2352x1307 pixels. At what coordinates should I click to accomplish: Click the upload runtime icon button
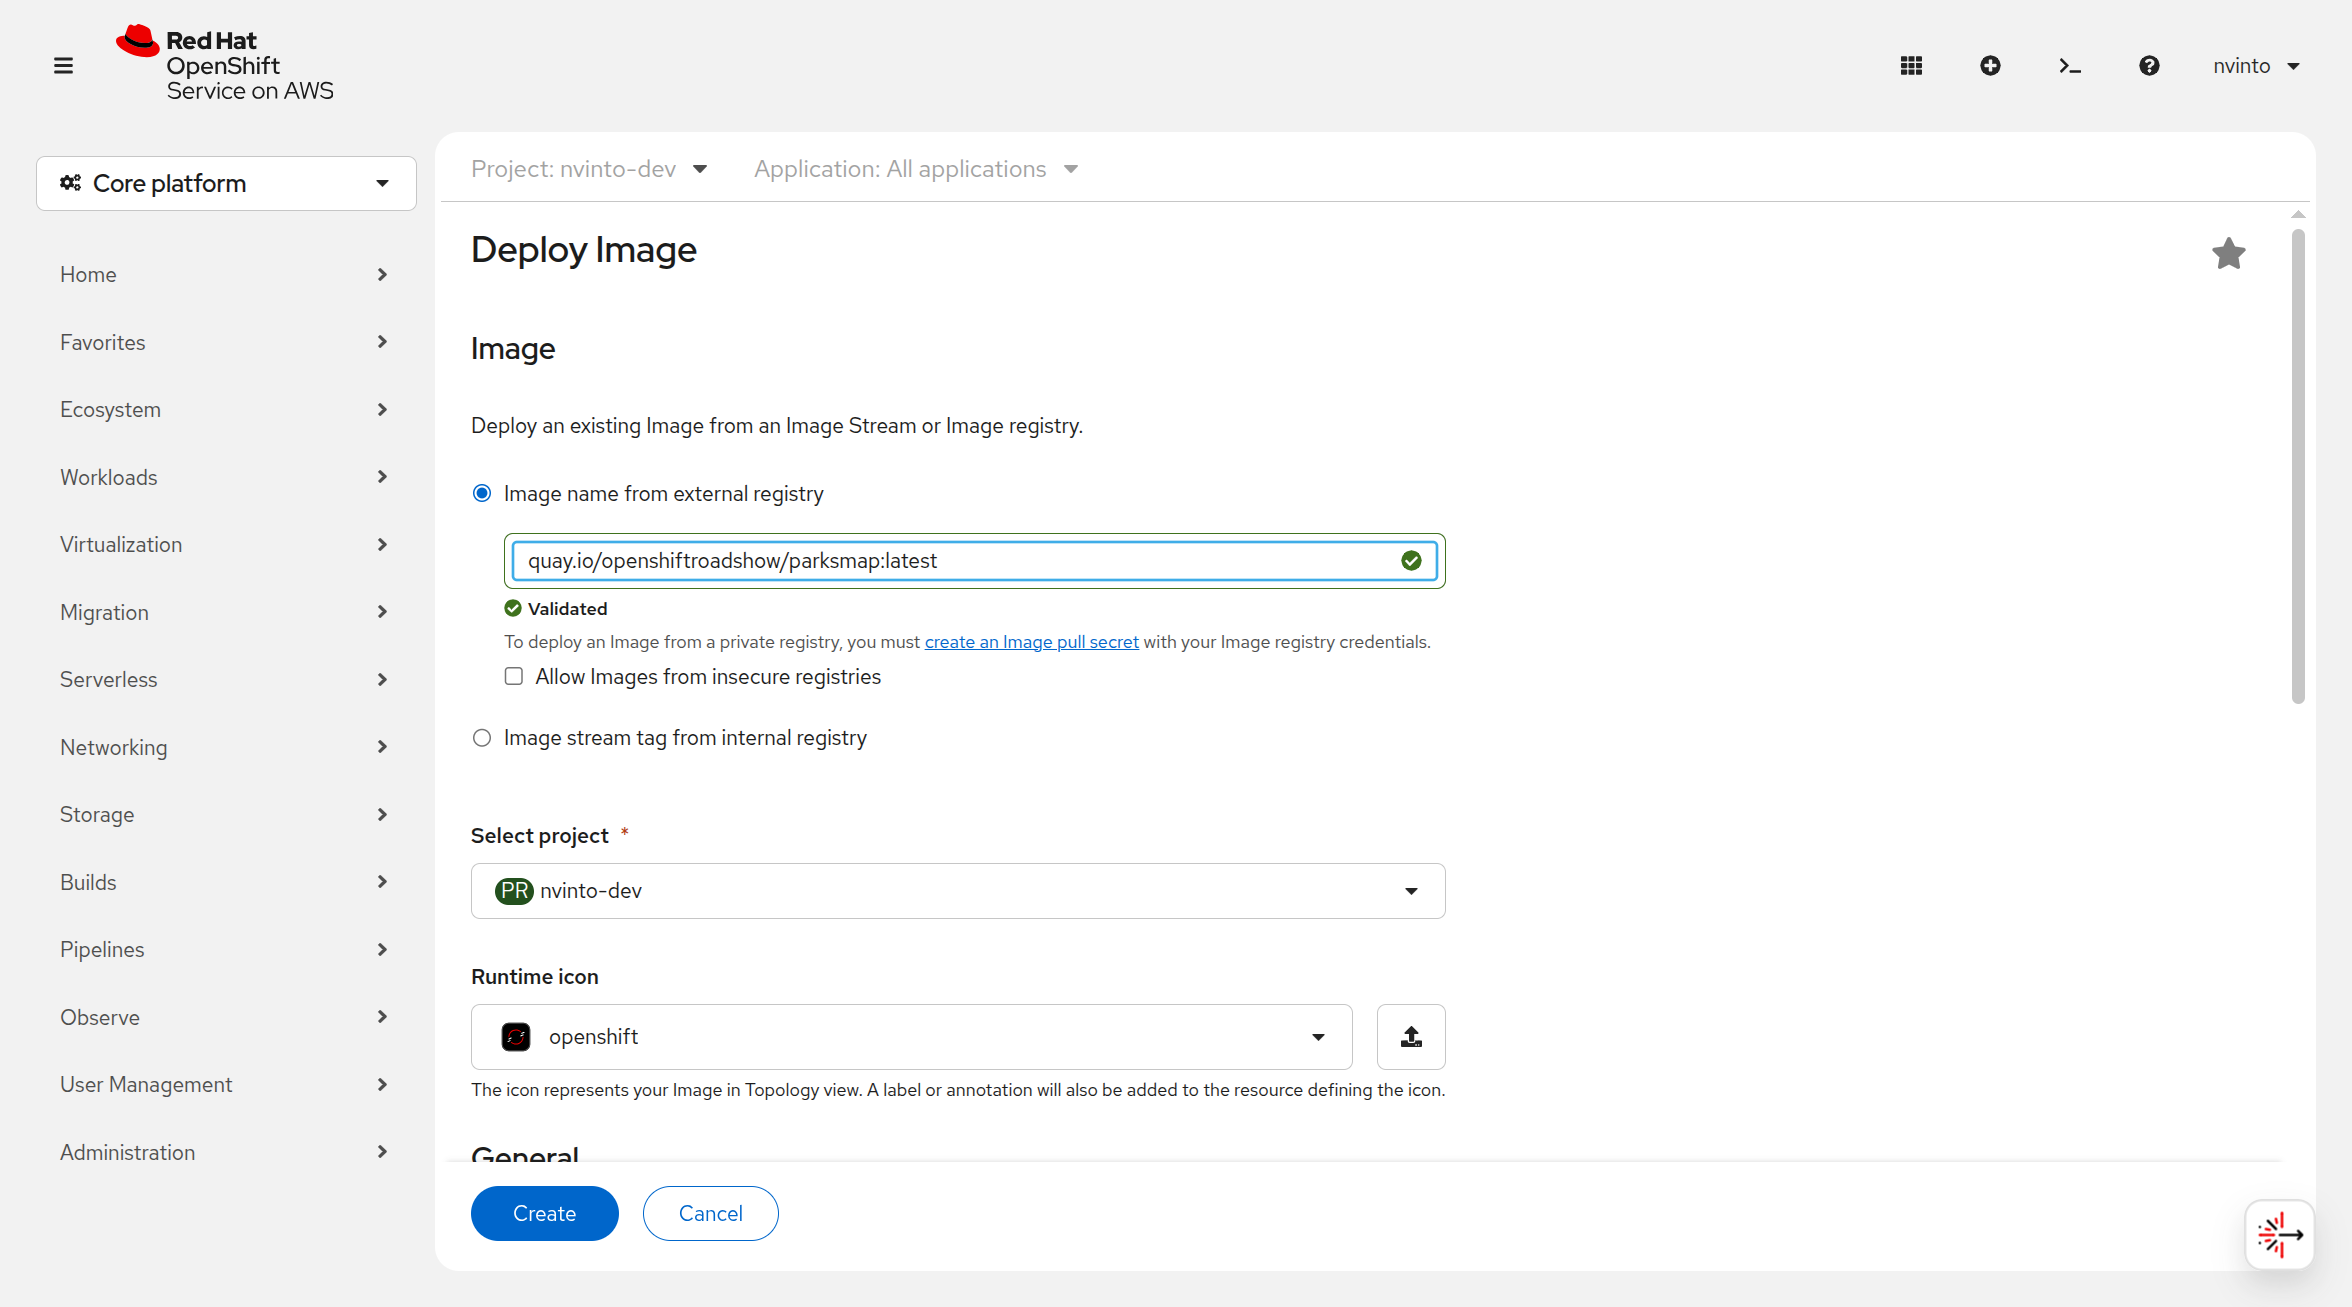1411,1037
